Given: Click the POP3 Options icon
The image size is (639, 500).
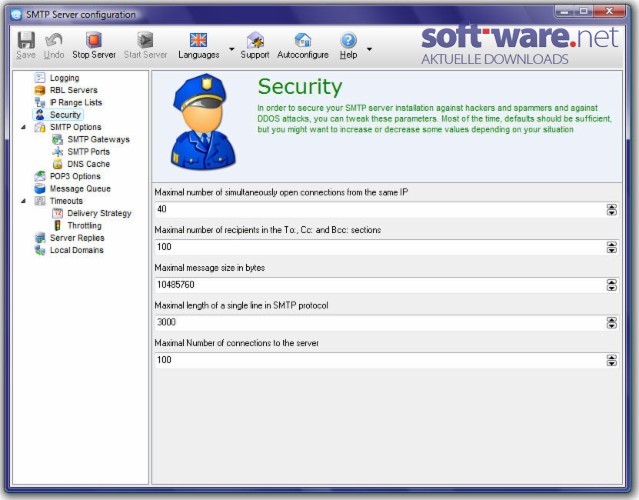Looking at the screenshot, I should point(40,176).
